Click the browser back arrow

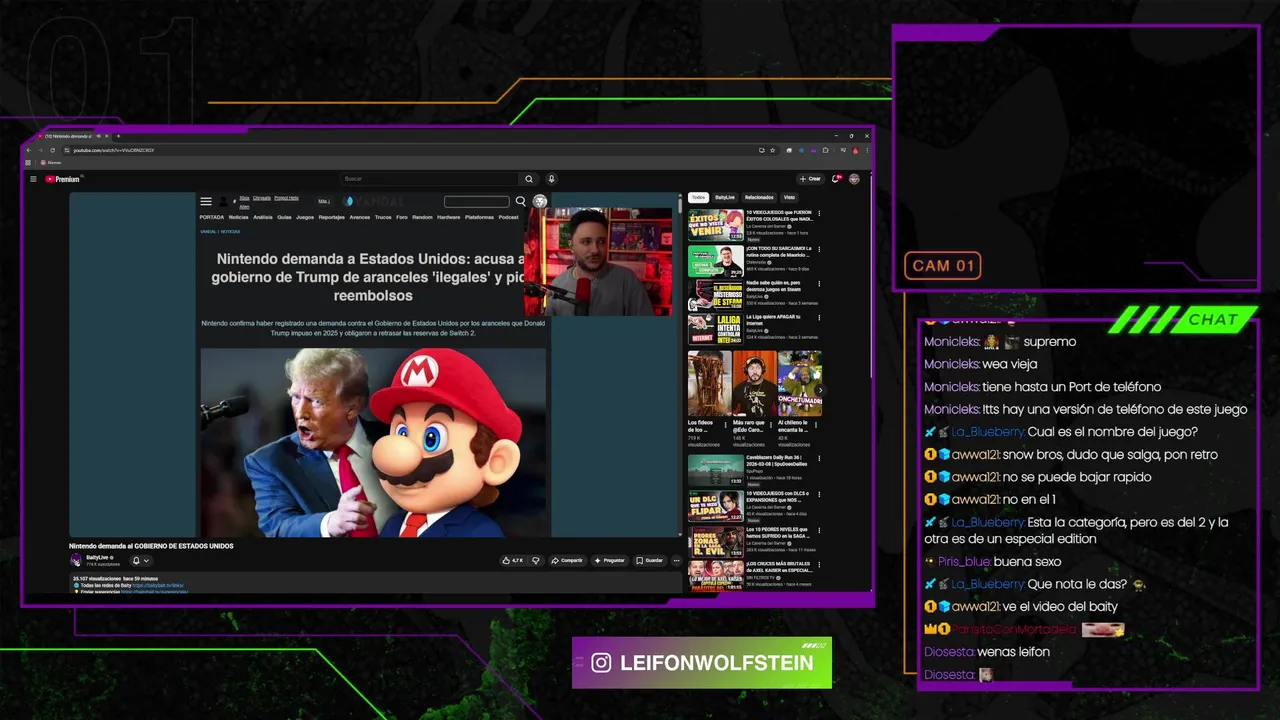click(29, 150)
